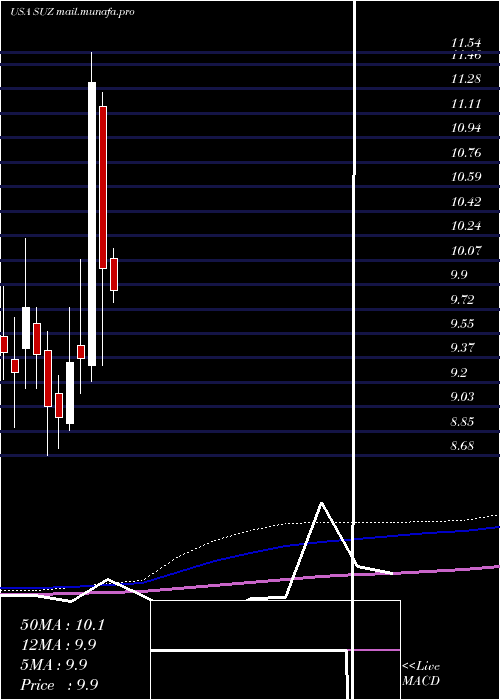
Task: Click the '5MA : 9.9' readout
Action: (x=54, y=664)
